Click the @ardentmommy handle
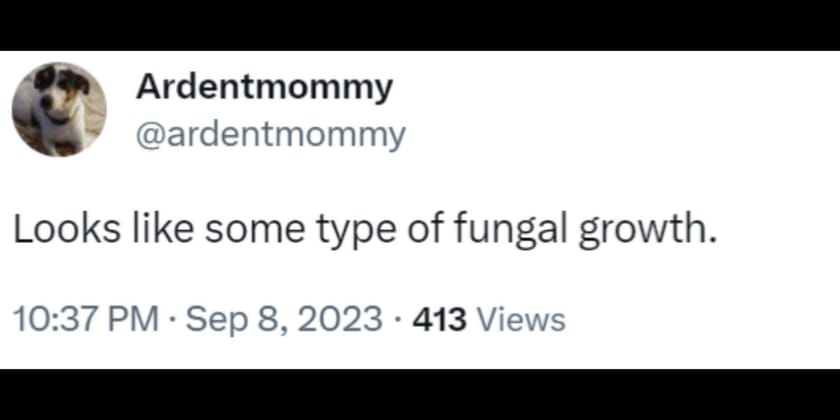The image size is (840, 420). (x=270, y=134)
